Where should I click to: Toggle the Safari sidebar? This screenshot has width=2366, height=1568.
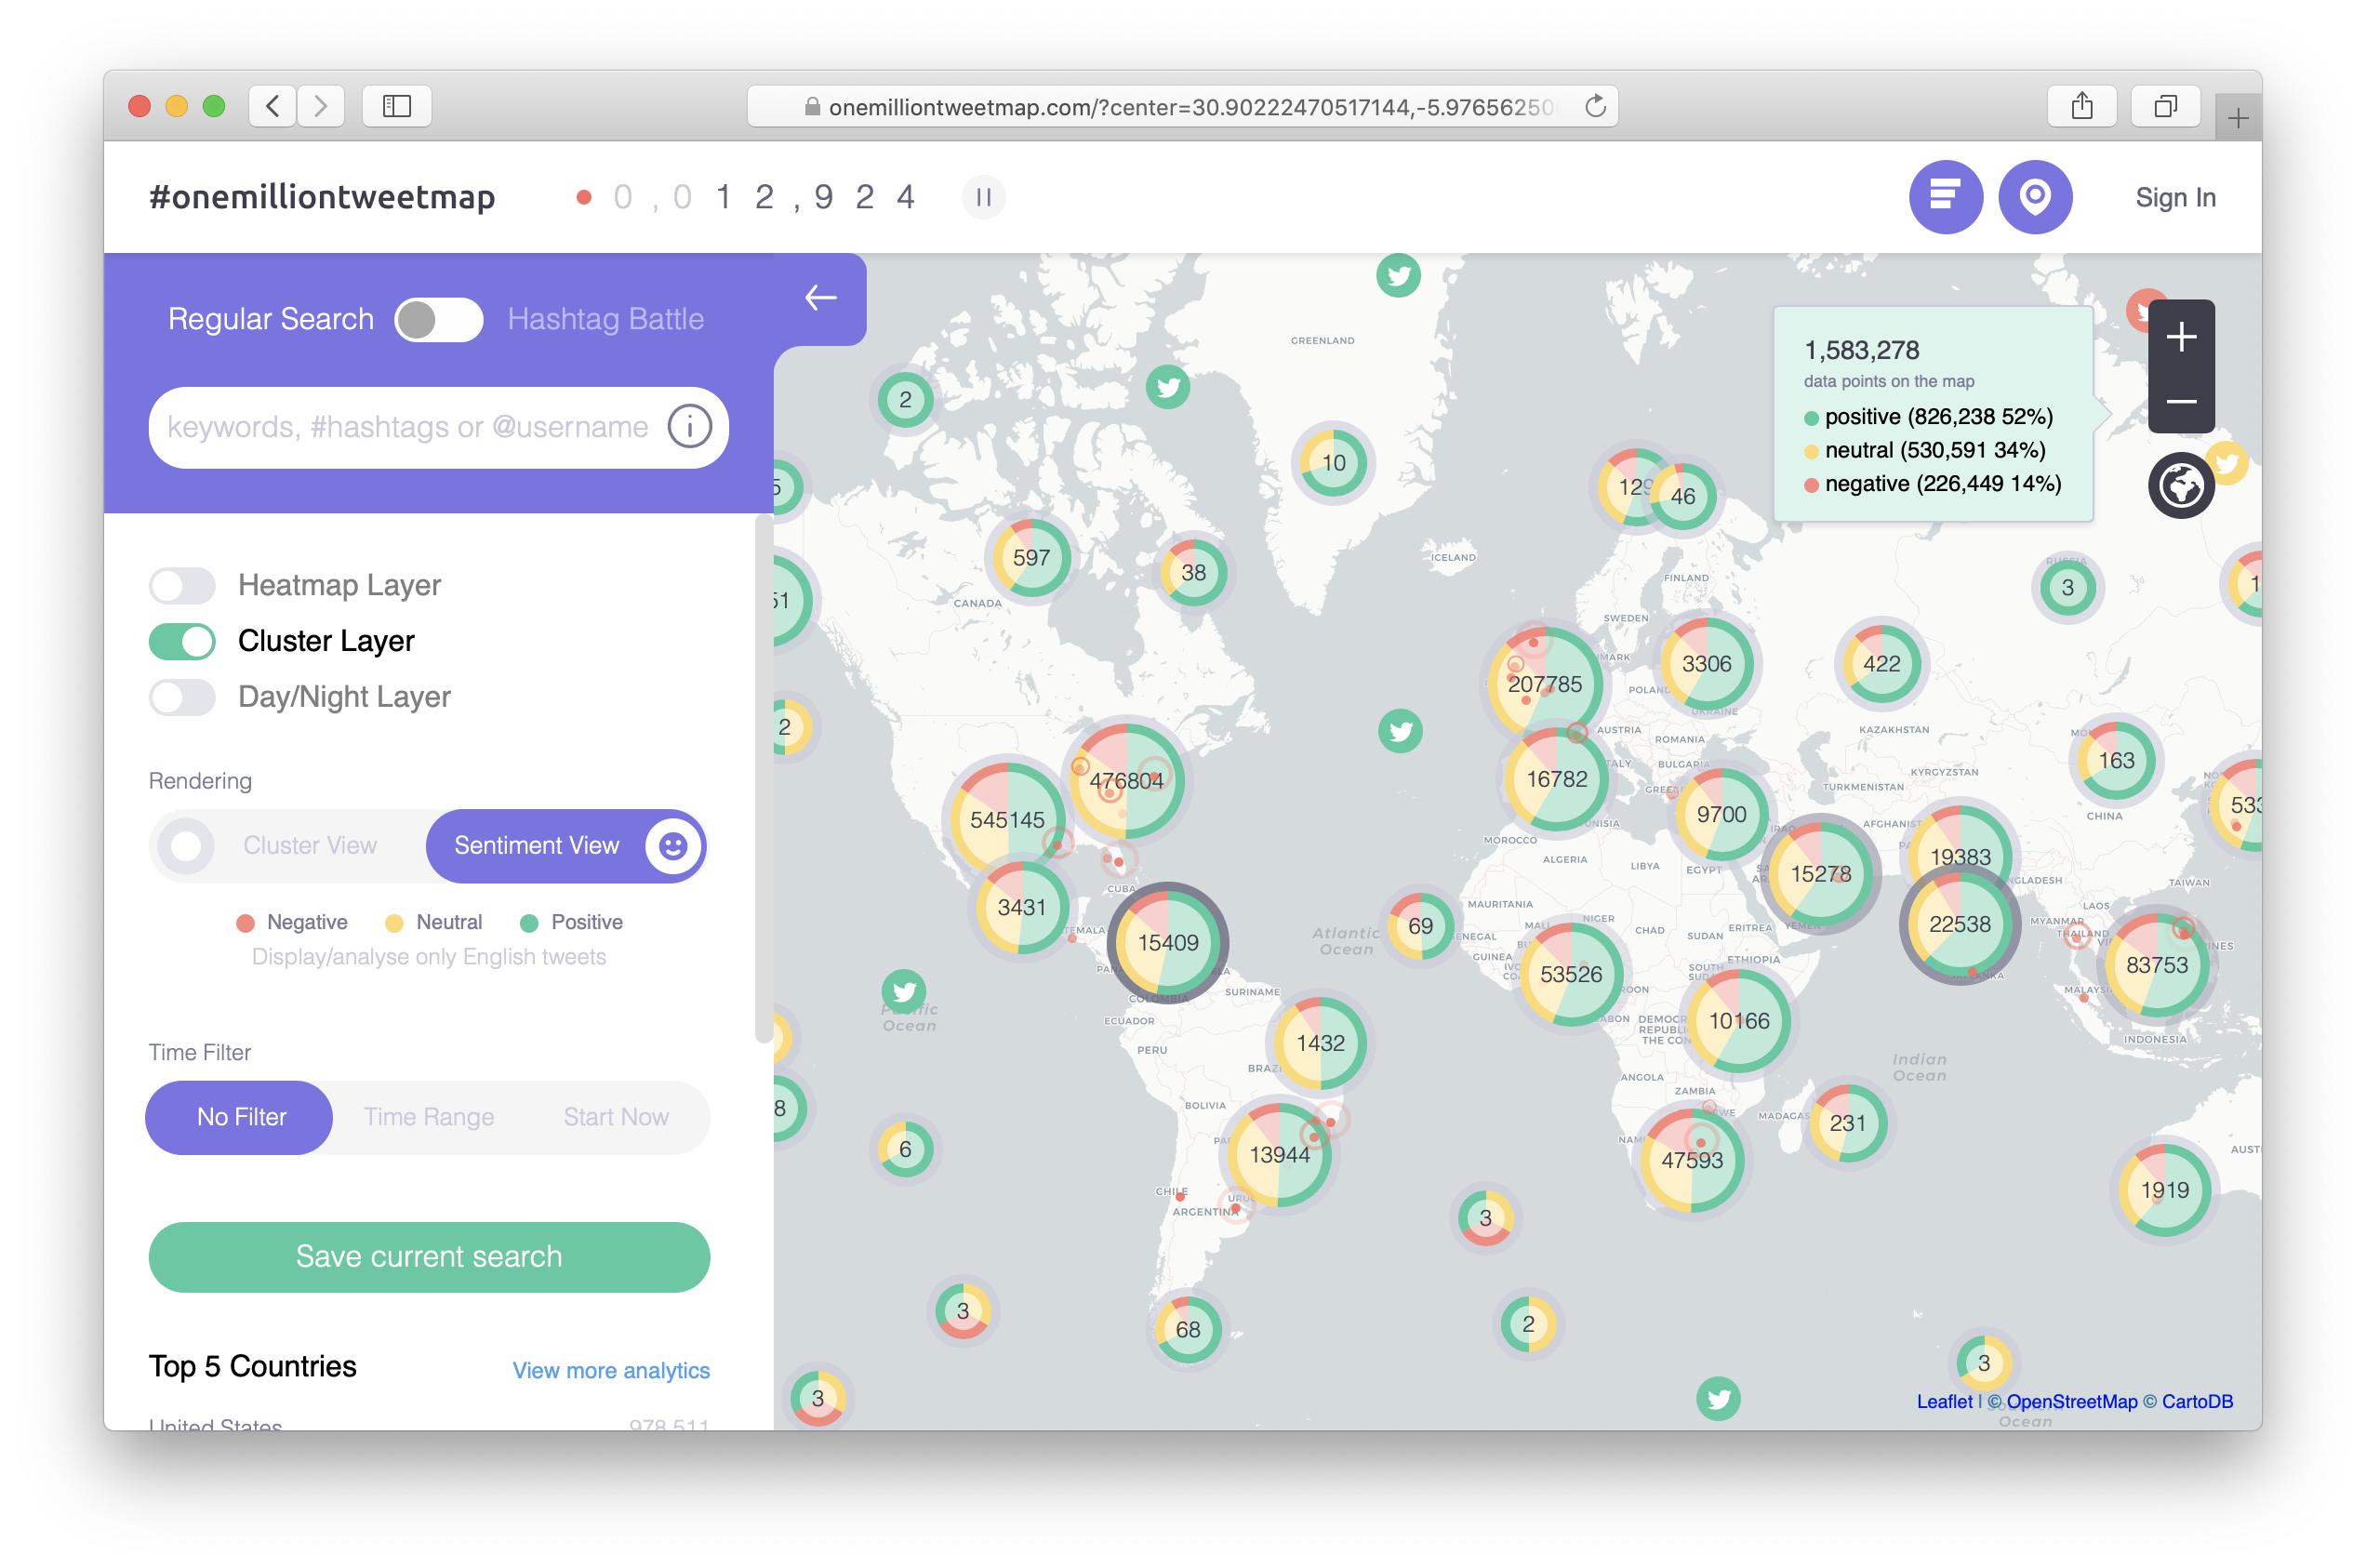(396, 106)
